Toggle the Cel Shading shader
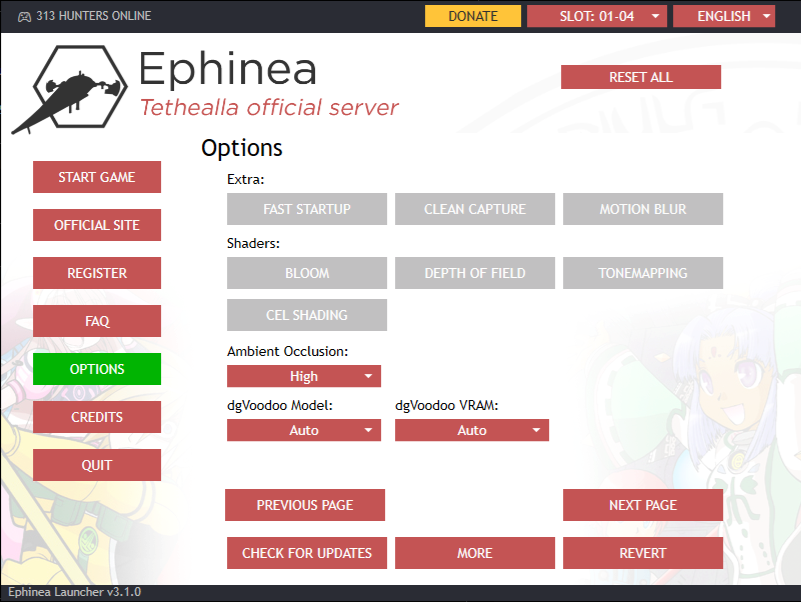The image size is (801, 602). 307,315
